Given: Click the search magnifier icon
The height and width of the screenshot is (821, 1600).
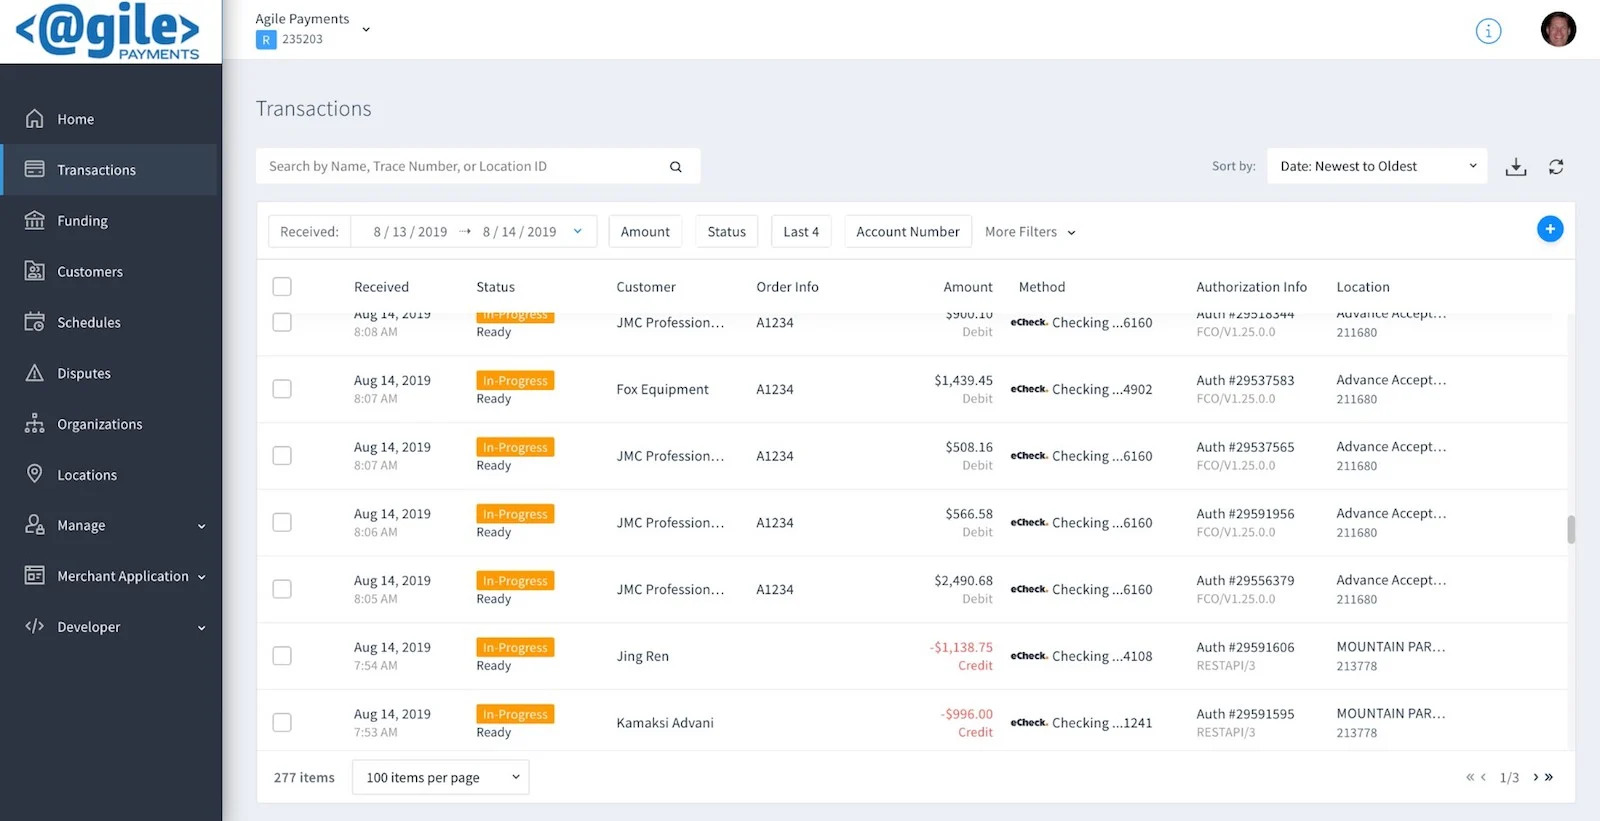Looking at the screenshot, I should tap(676, 167).
